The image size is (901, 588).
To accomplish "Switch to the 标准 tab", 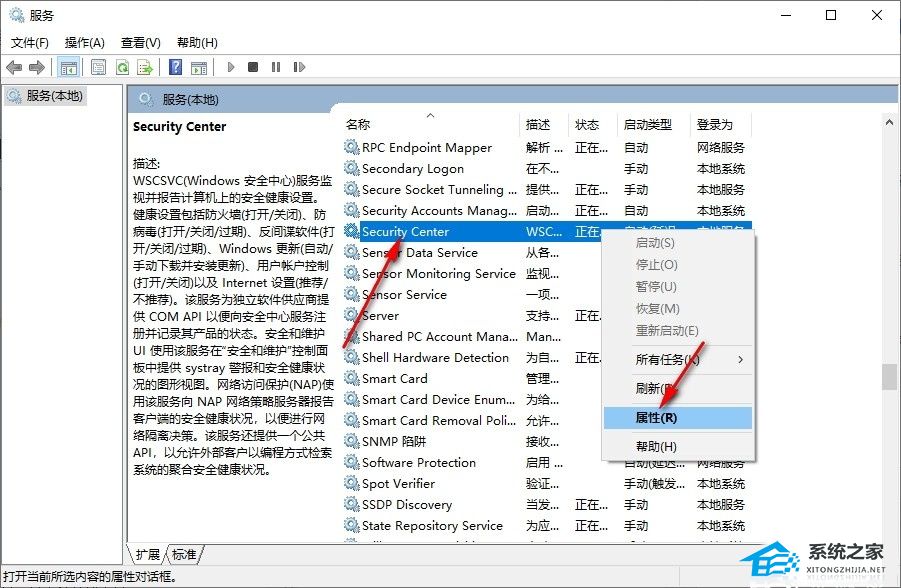I will [184, 554].
